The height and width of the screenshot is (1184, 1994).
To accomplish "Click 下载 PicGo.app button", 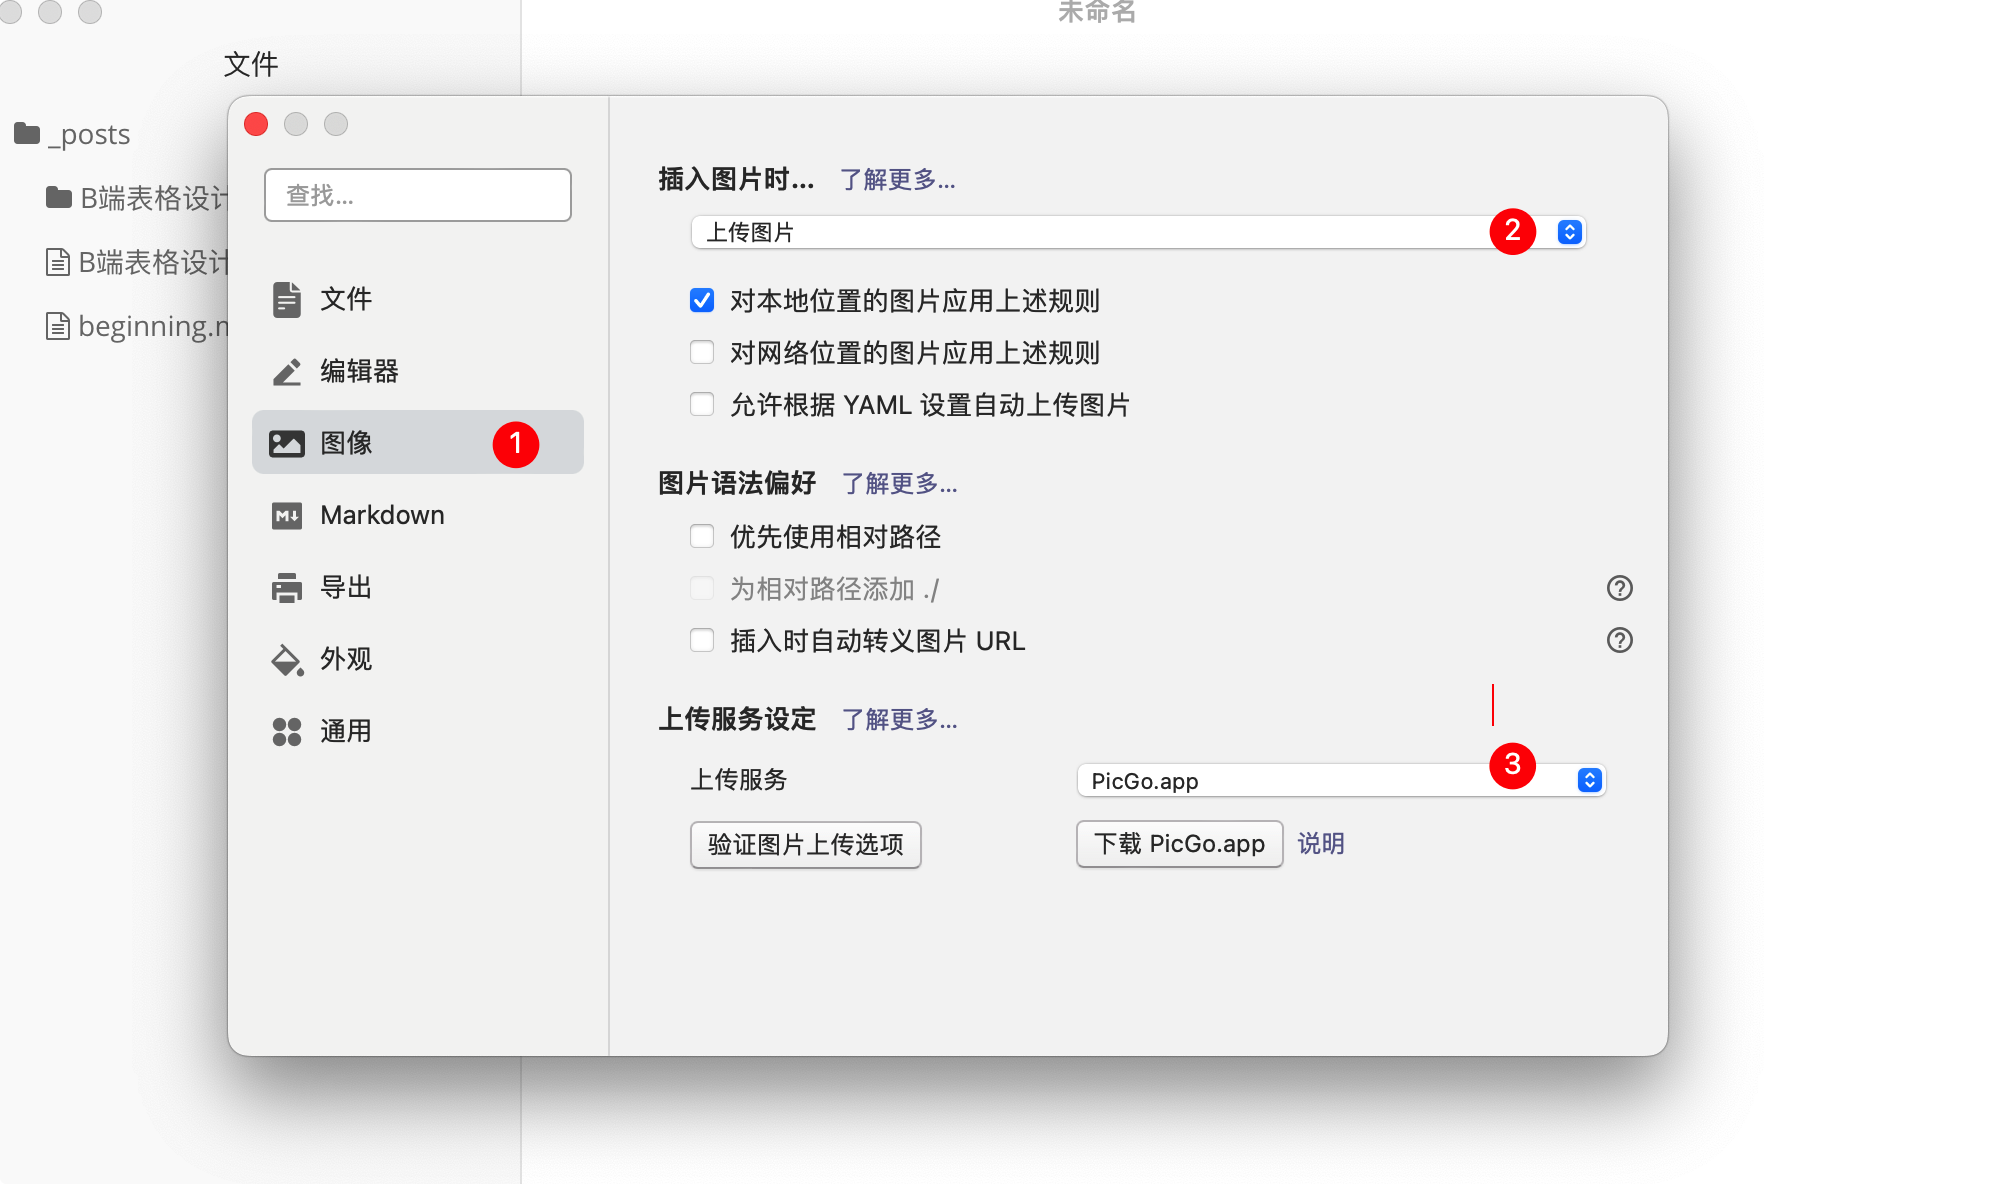I will pyautogui.click(x=1179, y=844).
